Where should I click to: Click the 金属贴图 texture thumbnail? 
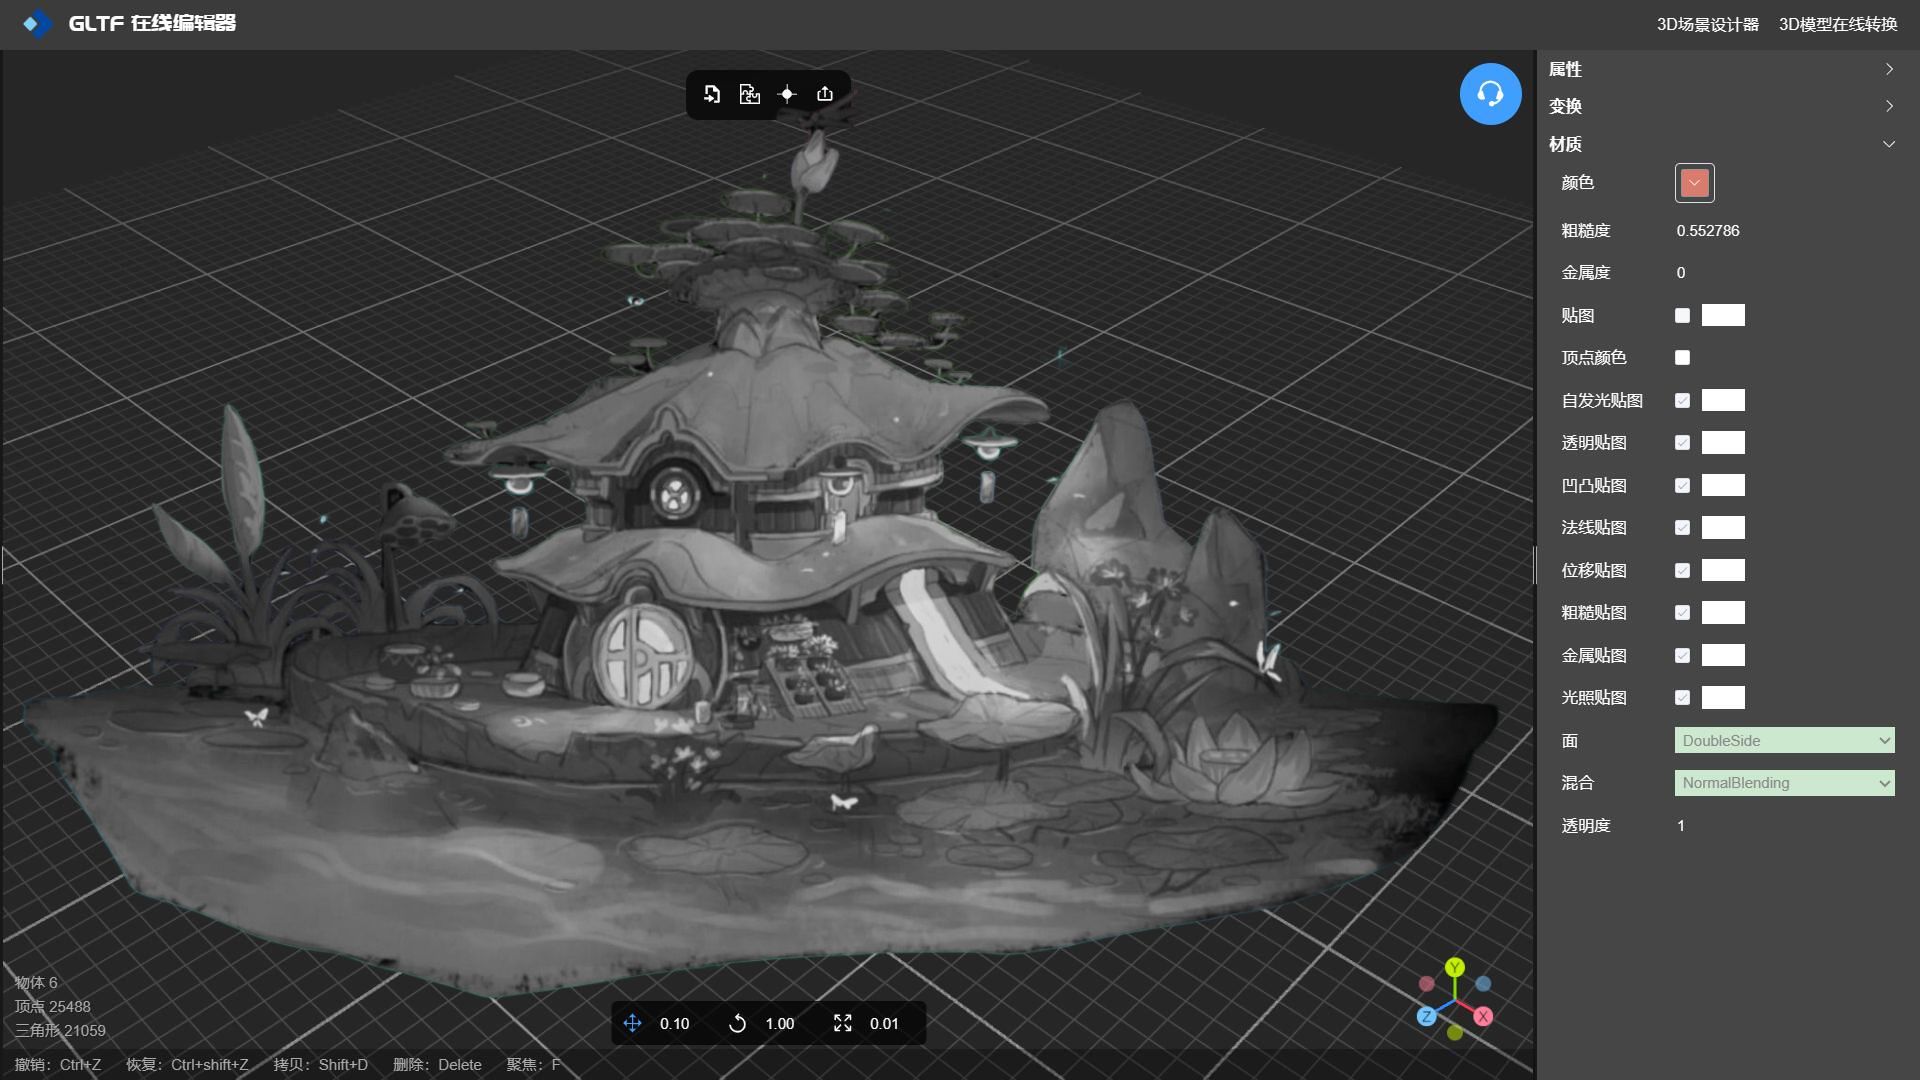(1723, 655)
